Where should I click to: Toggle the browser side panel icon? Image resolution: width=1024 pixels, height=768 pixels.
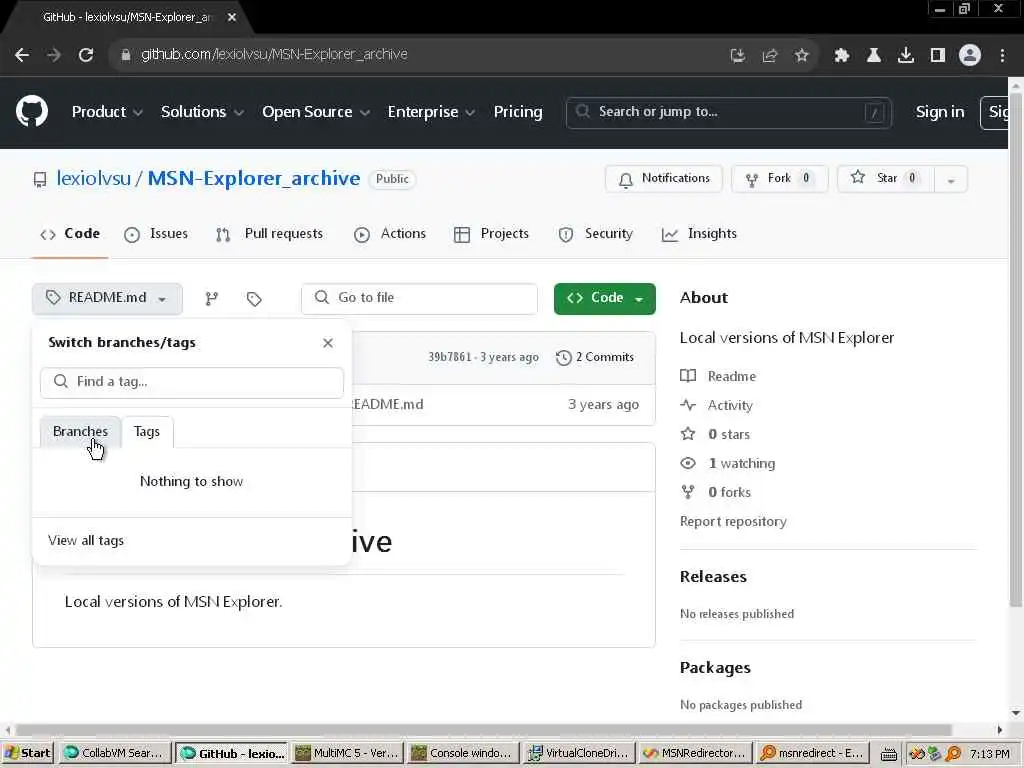938,56
